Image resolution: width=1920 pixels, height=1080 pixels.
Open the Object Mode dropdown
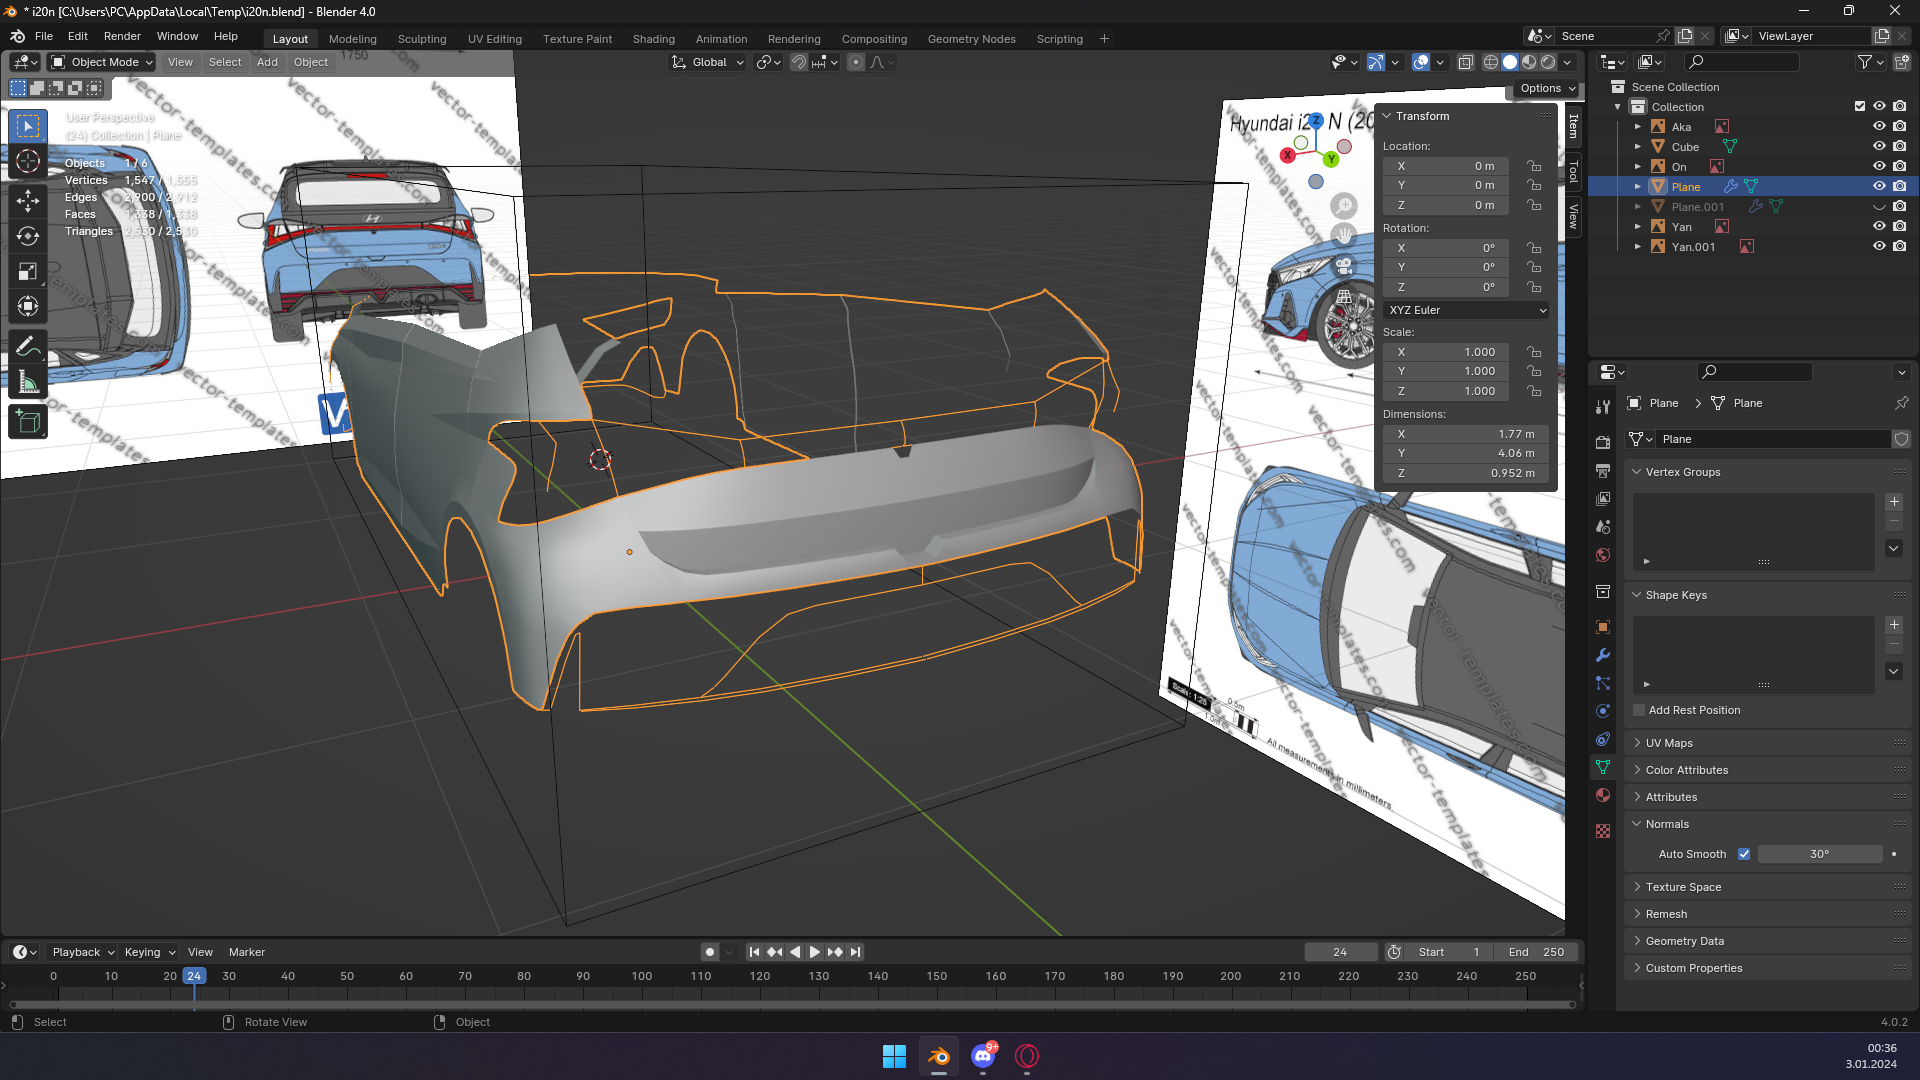coord(102,62)
